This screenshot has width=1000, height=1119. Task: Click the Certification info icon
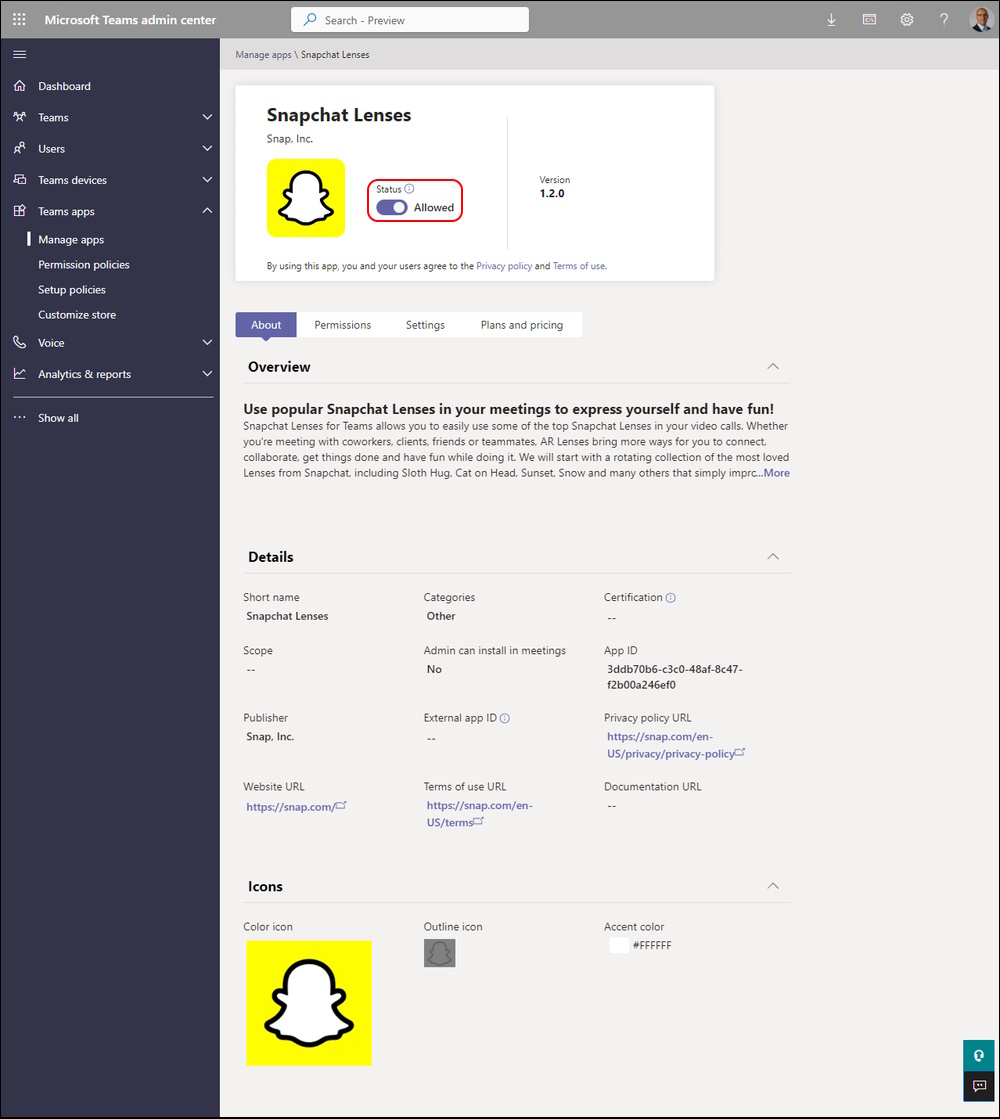671,598
